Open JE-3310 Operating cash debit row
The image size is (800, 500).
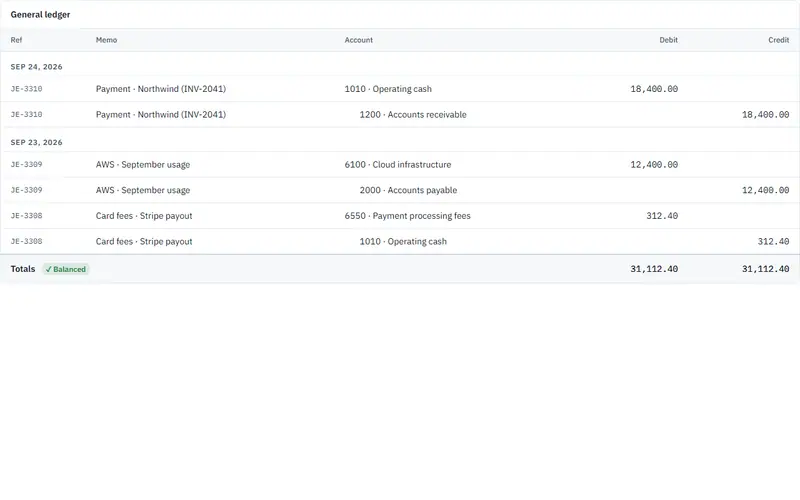pyautogui.click(x=400, y=89)
